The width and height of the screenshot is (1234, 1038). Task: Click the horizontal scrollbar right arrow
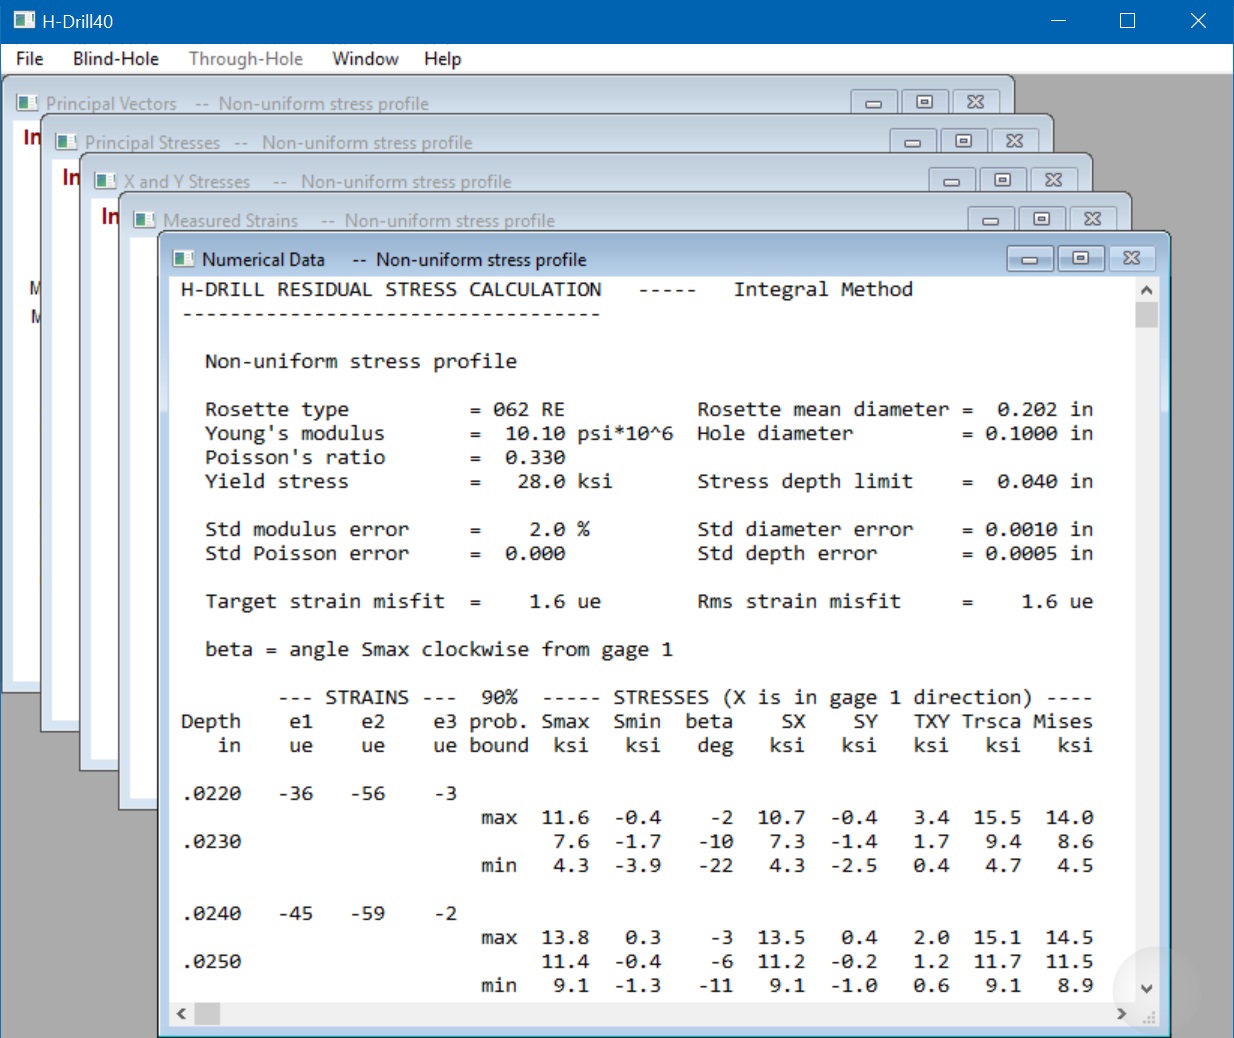pos(1122,1014)
